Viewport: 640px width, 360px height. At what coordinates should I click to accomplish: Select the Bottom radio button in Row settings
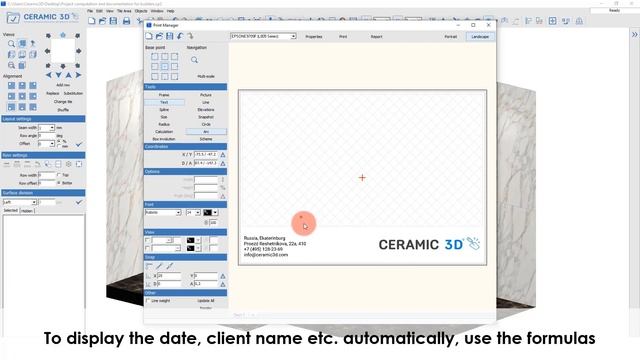click(59, 183)
